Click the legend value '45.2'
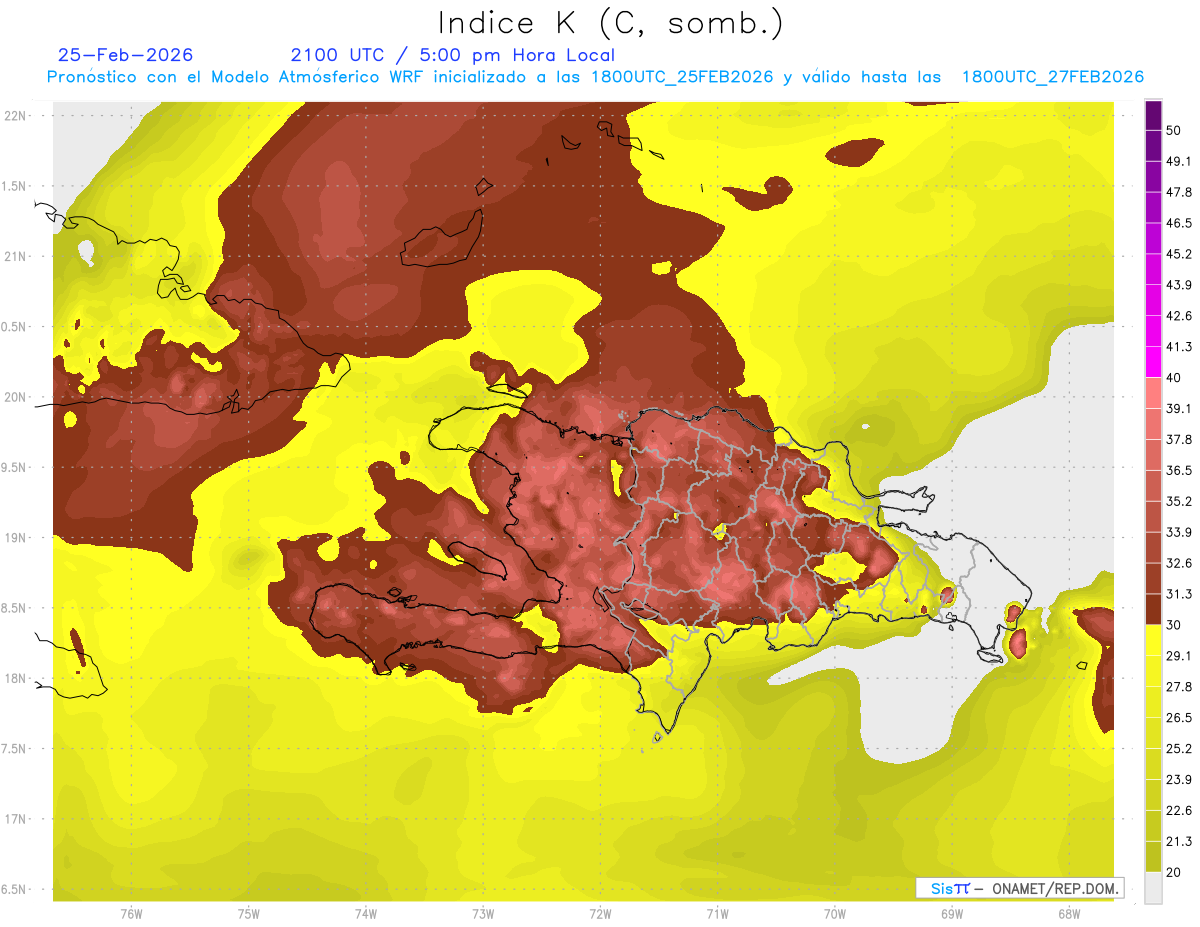This screenshot has width=1200, height=927. (1179, 254)
